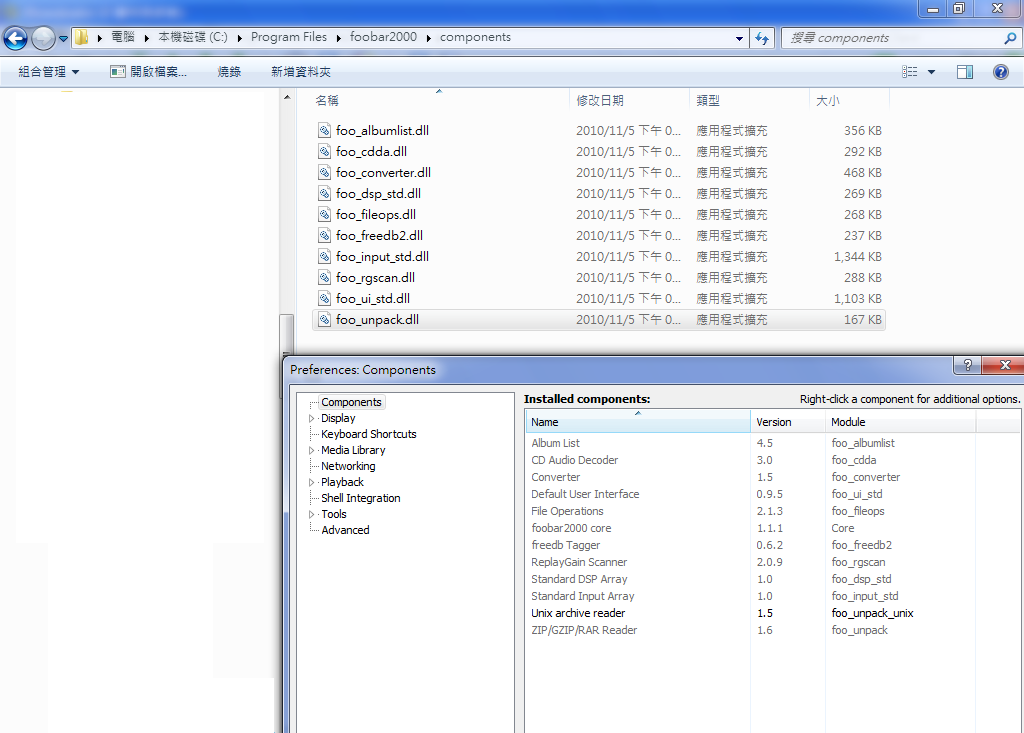Open dropdown arrow after foobar2000 breadcrumb
Screen dimensions: 1024x733
[x=429, y=38]
